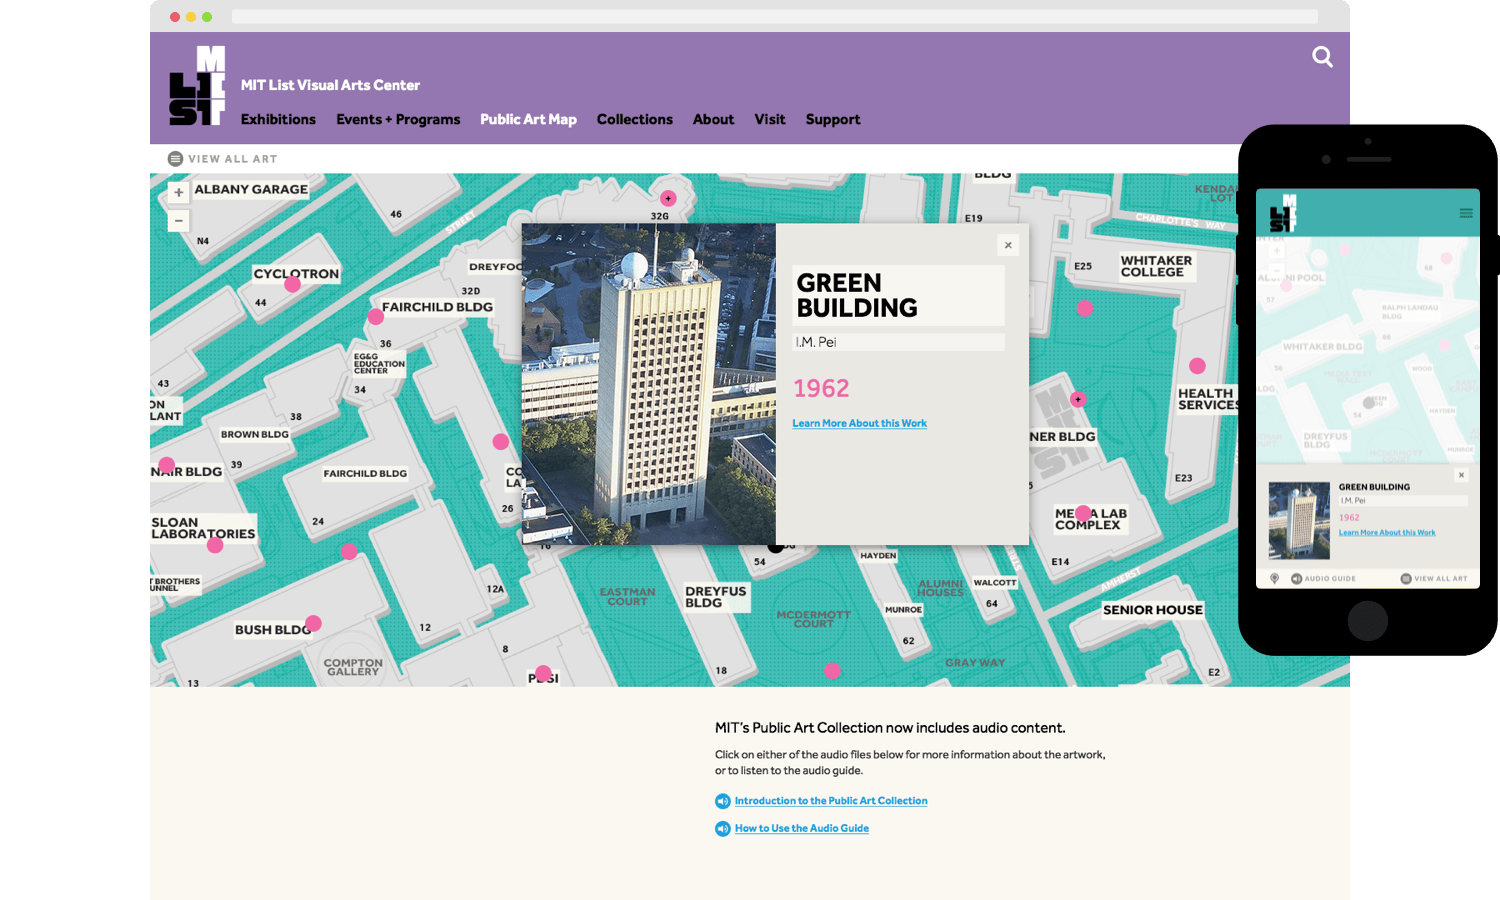Screen dimensions: 1500x900
Task: Close the Green Building popup on desktop
Action: (x=1008, y=245)
